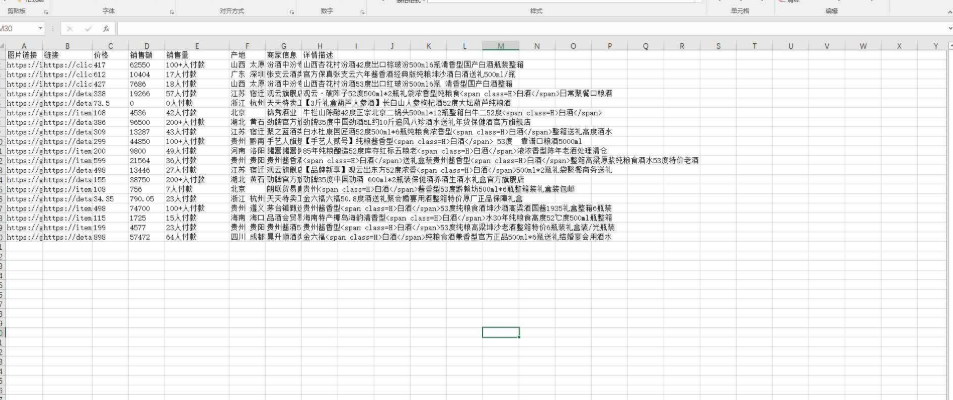
Task: Select the sales amount cell 44850
Action: [146, 141]
